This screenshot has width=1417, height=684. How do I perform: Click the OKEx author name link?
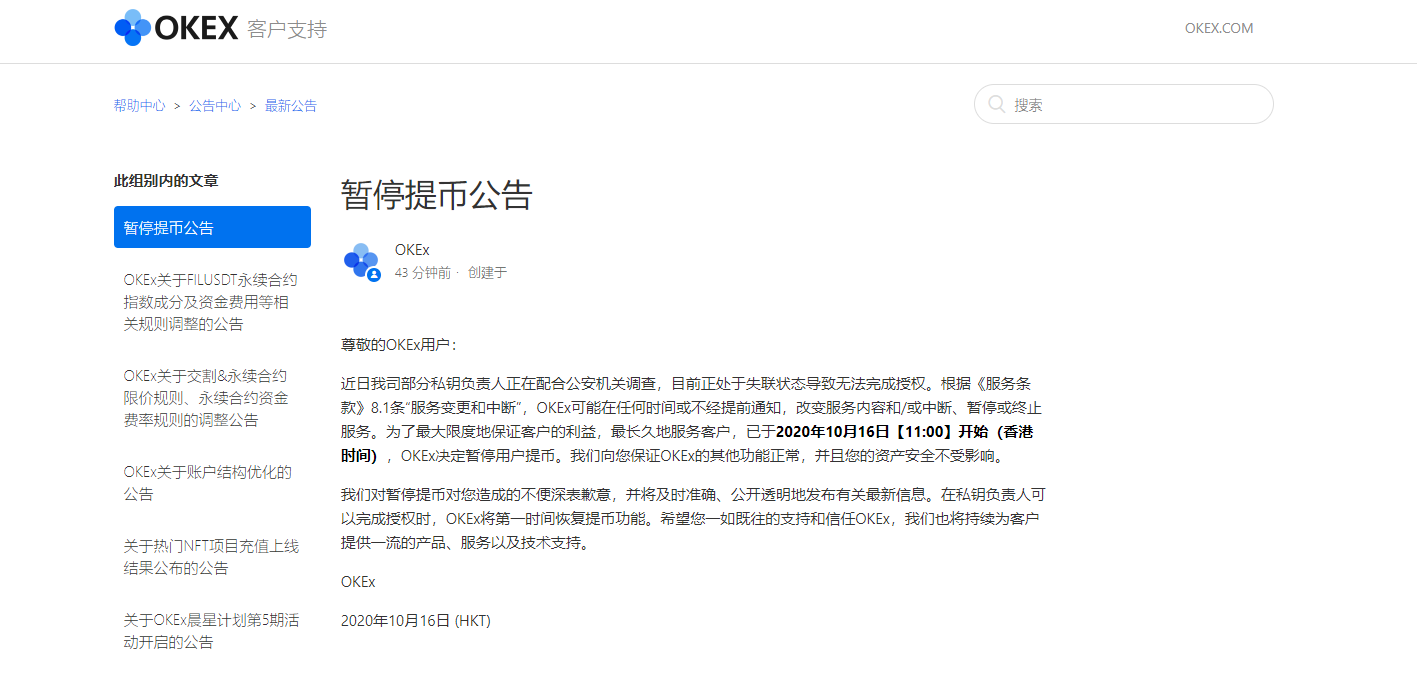pyautogui.click(x=412, y=250)
